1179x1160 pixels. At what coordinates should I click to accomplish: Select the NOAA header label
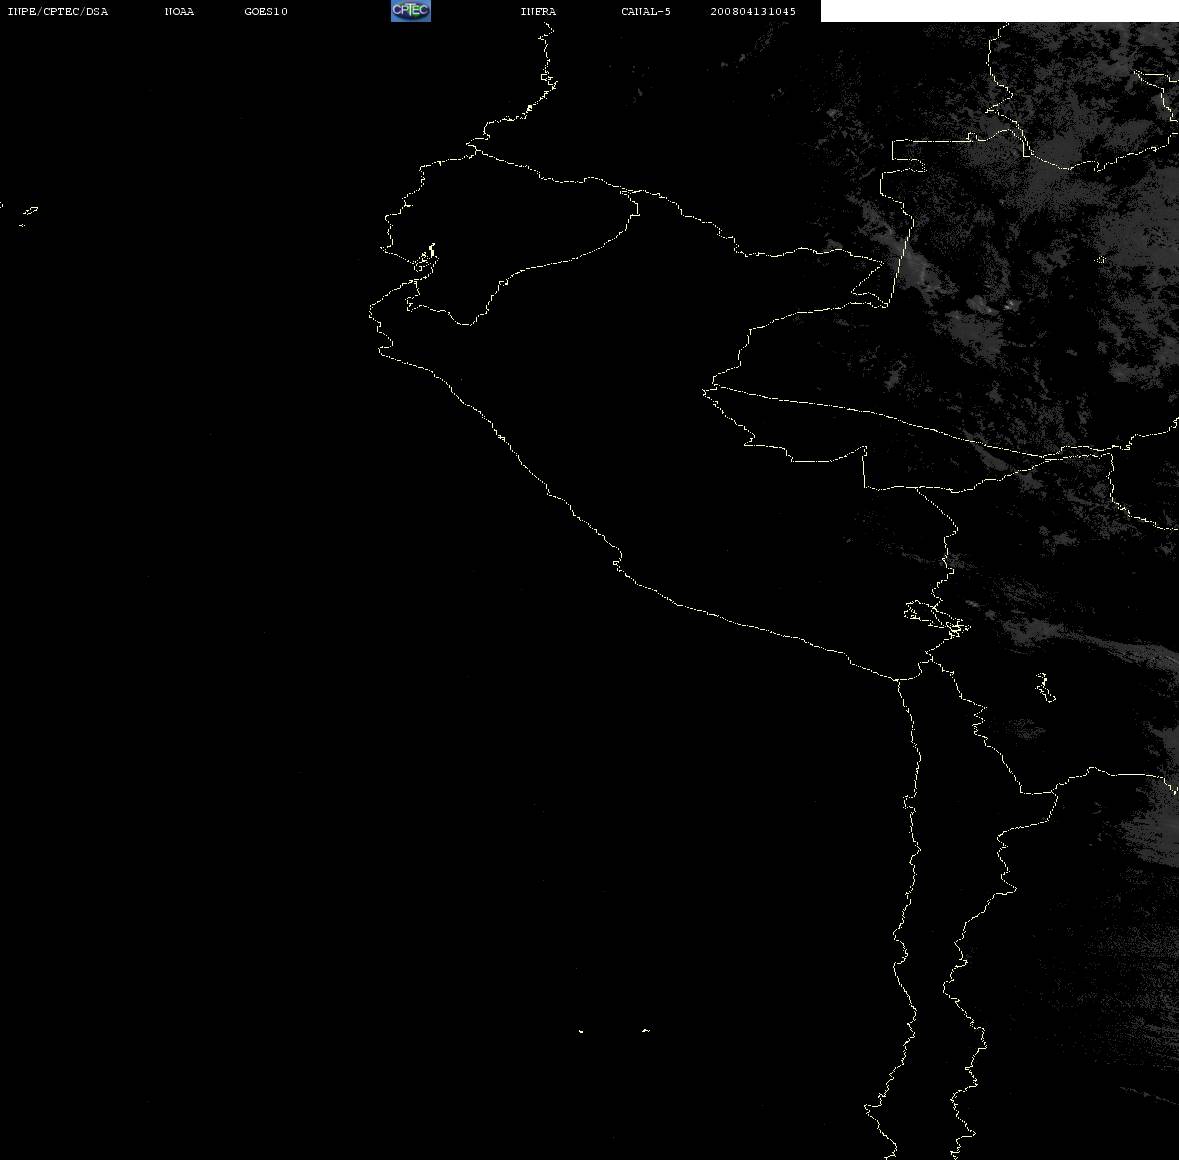(179, 11)
